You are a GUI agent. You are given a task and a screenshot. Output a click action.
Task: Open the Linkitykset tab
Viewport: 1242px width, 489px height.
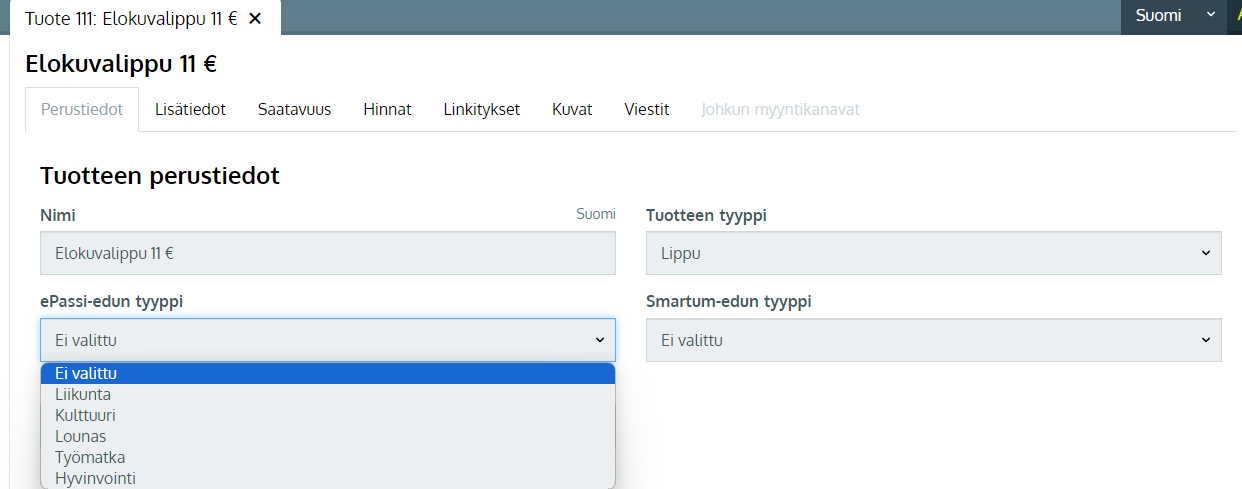pyautogui.click(x=481, y=110)
